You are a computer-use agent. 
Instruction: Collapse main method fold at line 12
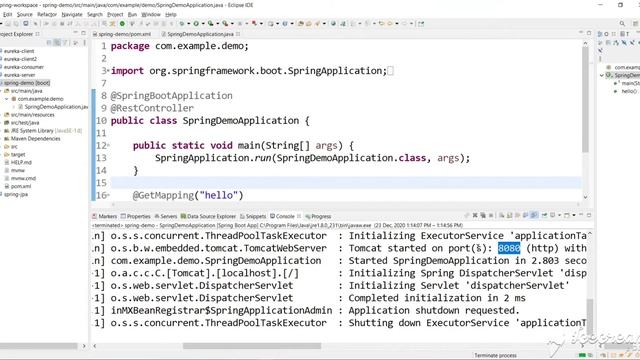tap(108, 145)
